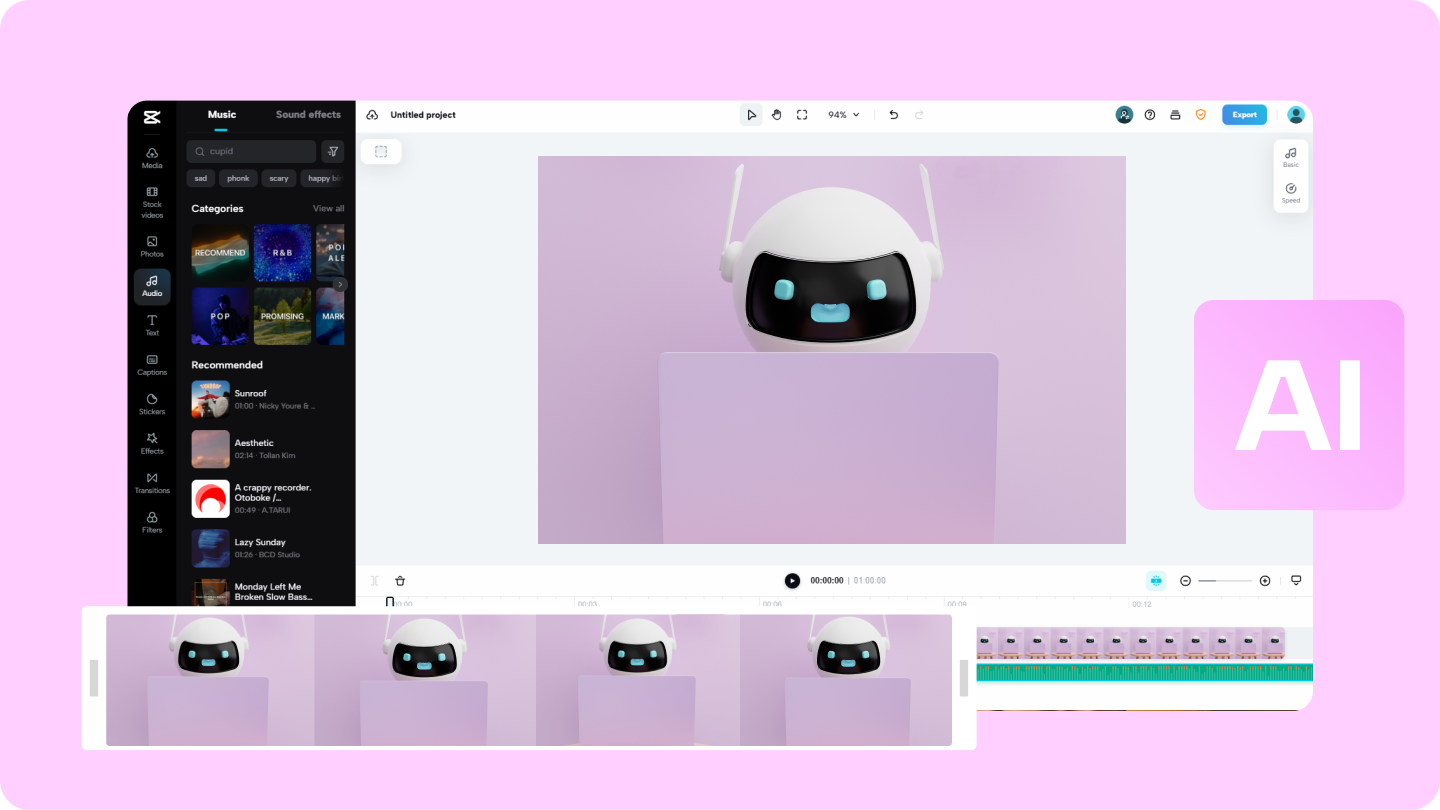Open the layout stack icon
The image size is (1440, 810).
click(1175, 115)
